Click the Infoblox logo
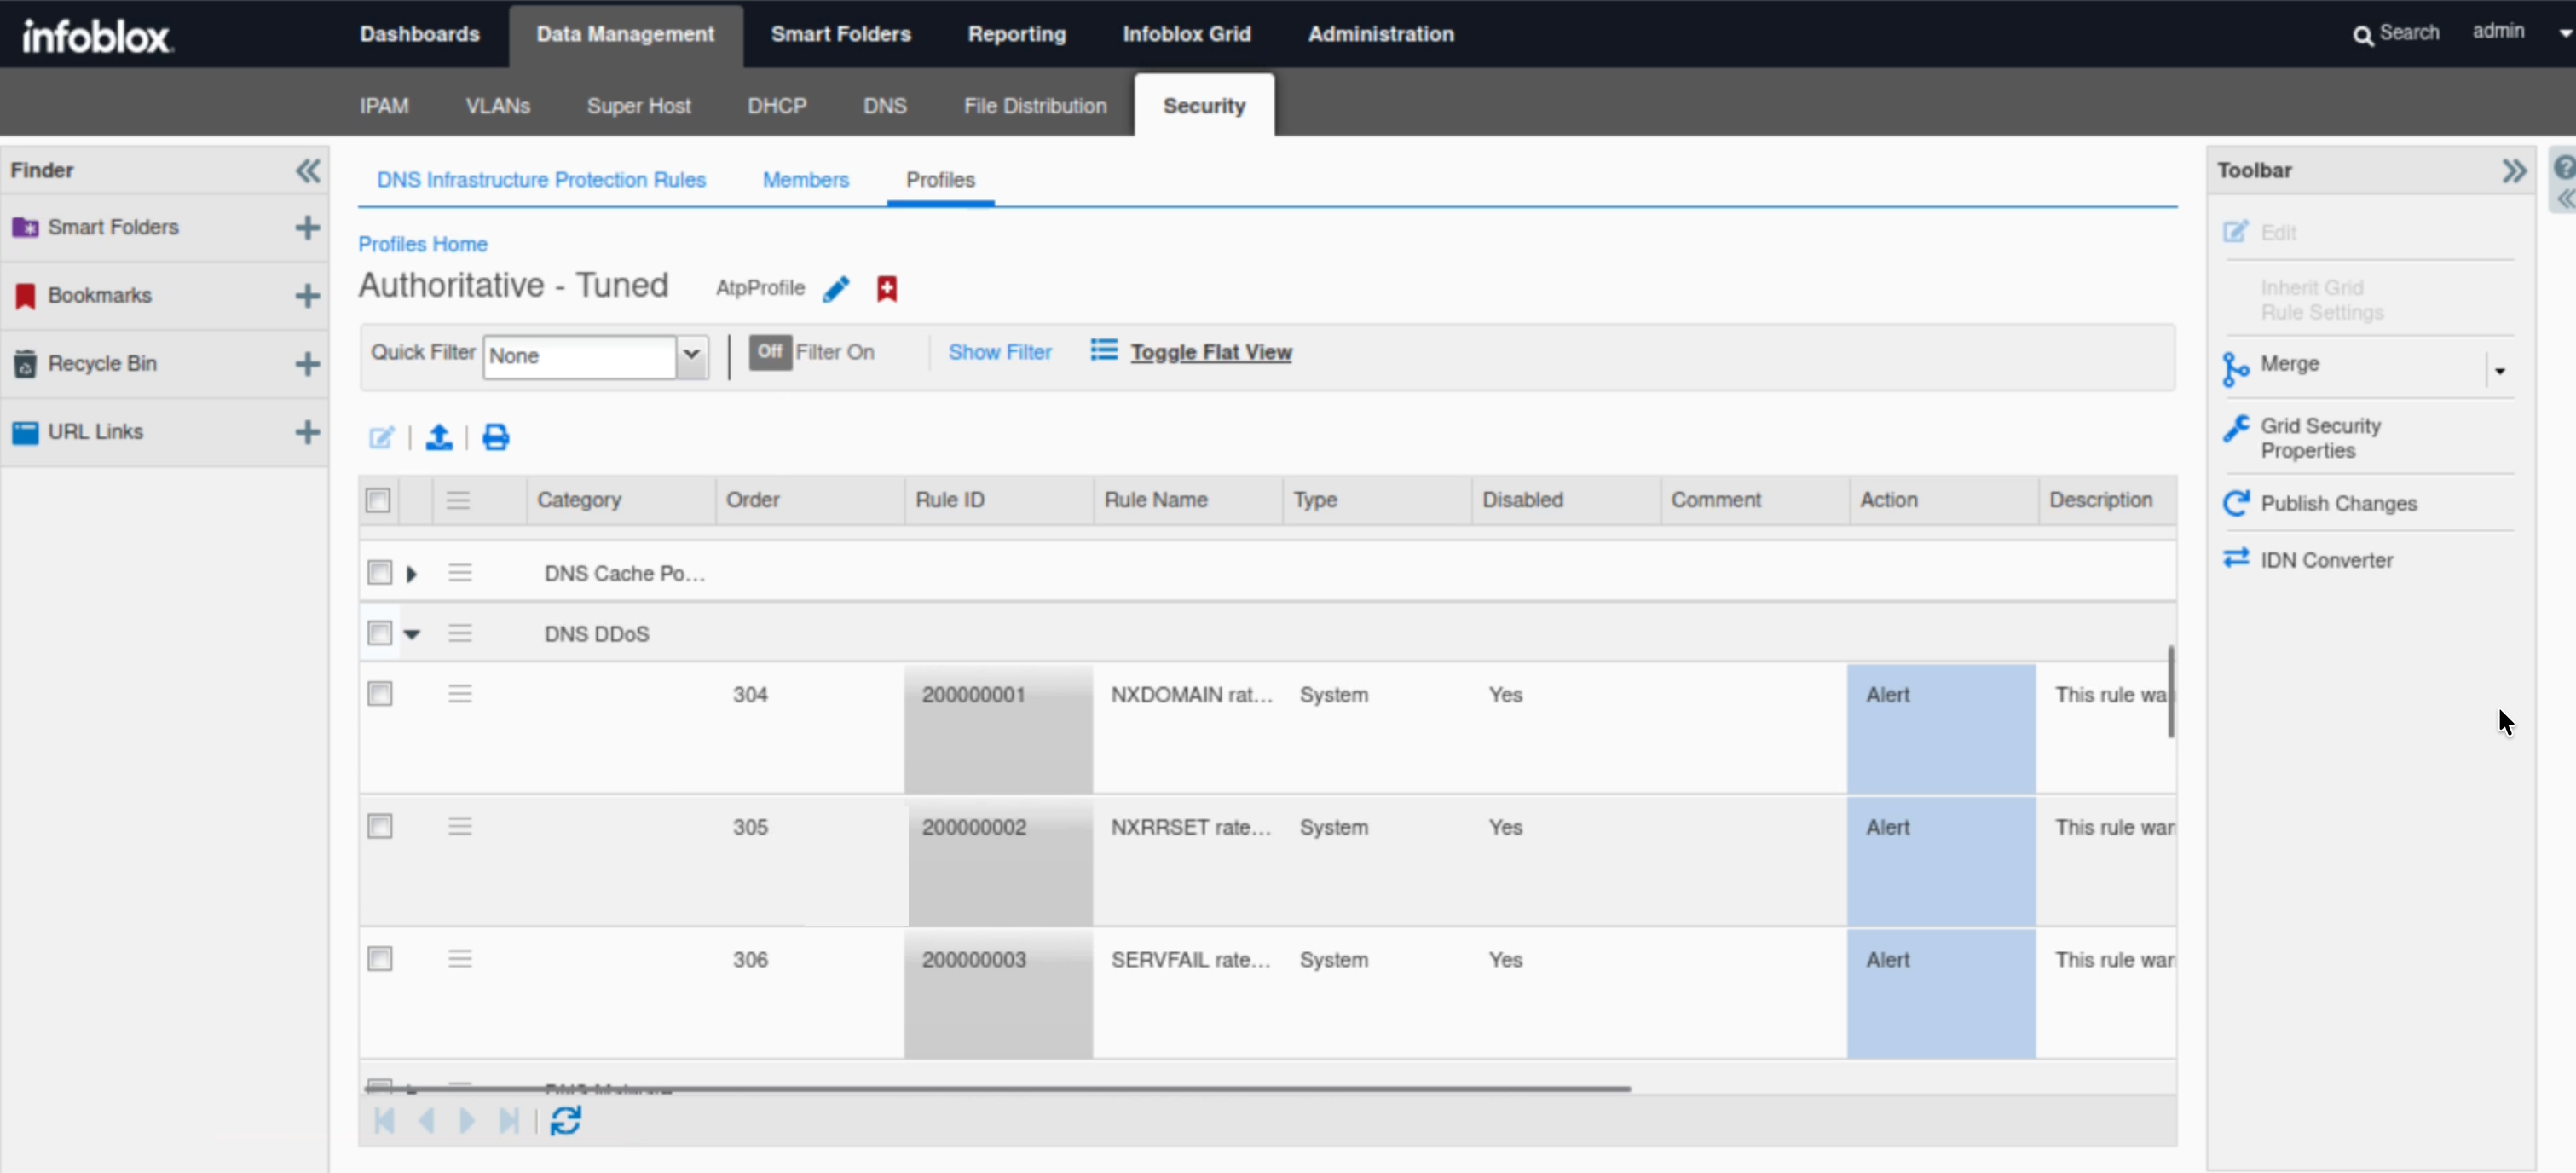Image resolution: width=2576 pixels, height=1173 pixels. point(97,36)
